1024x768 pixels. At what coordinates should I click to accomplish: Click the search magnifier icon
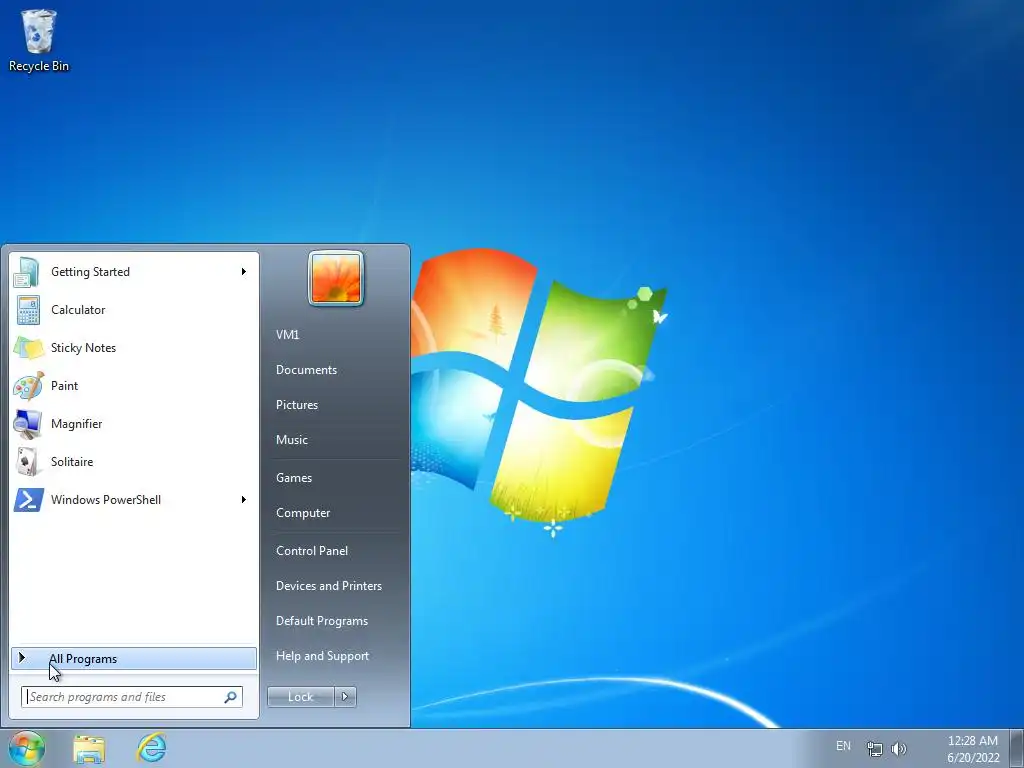(231, 697)
